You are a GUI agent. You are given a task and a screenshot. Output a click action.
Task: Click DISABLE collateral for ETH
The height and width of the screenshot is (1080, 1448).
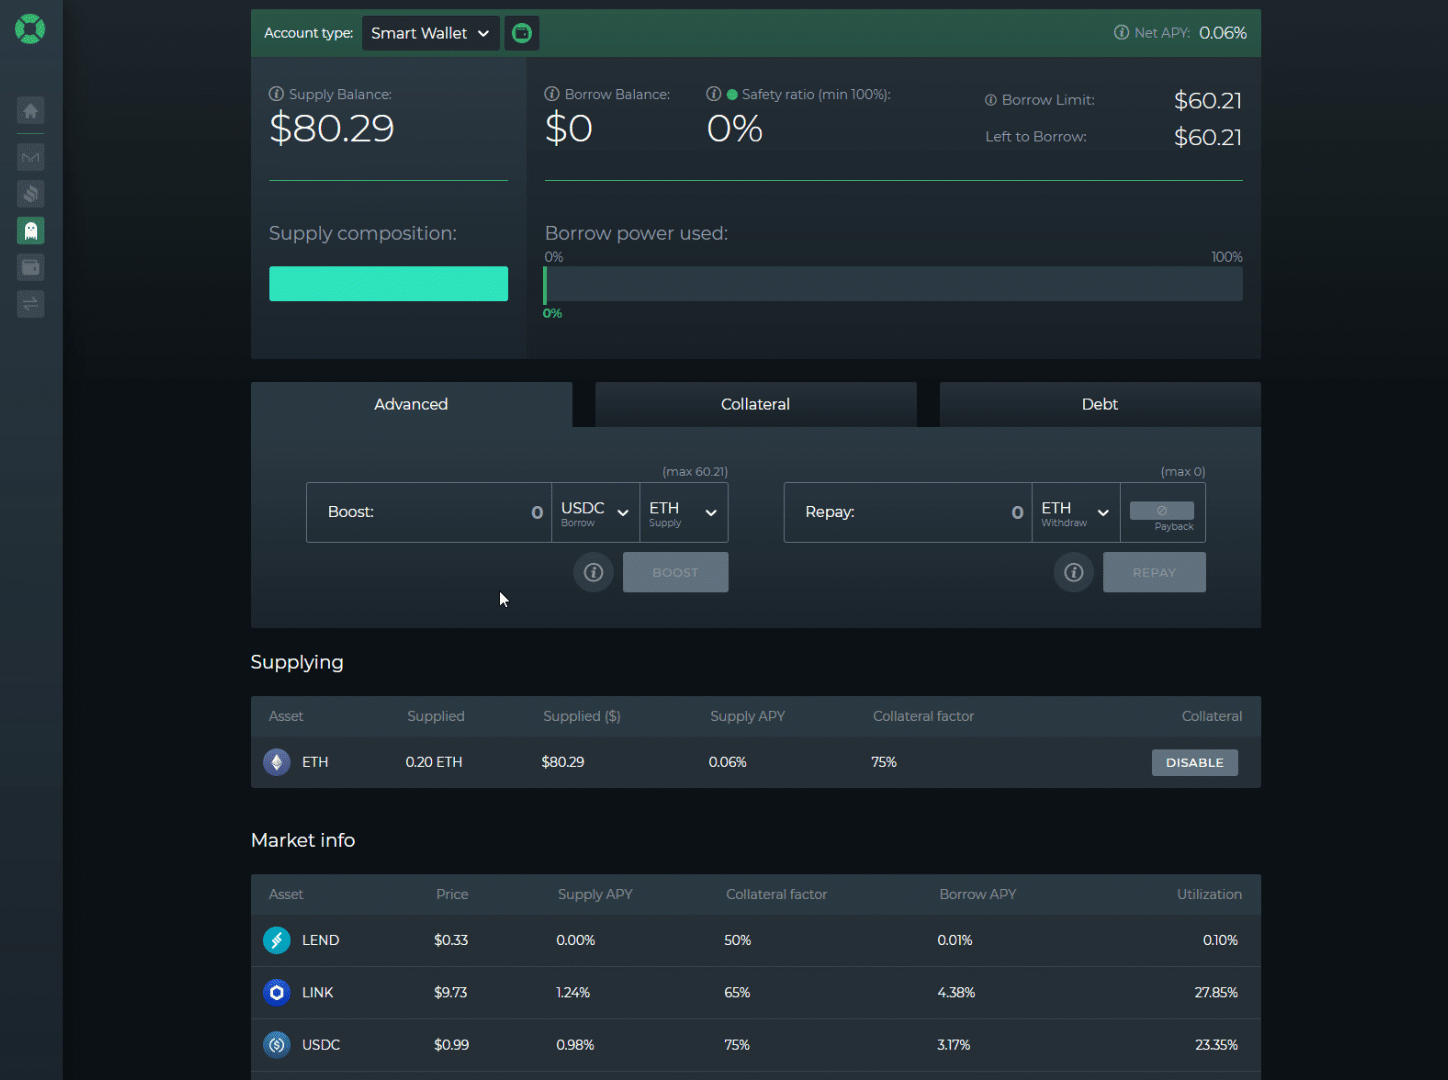[1195, 763]
